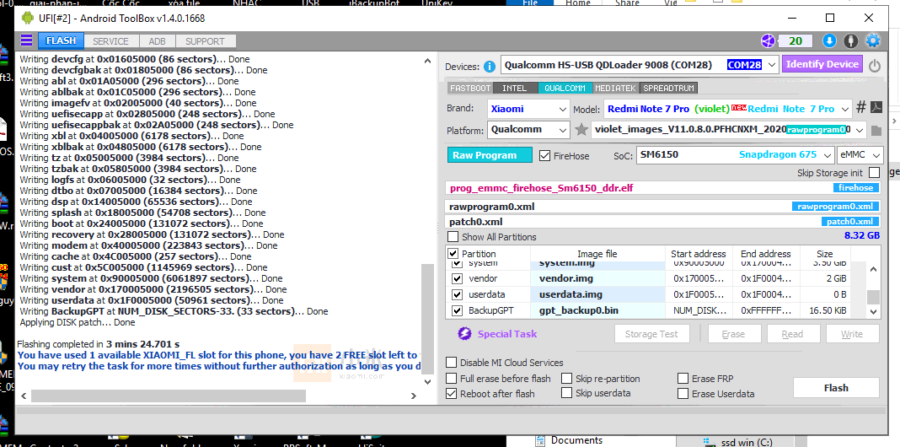Enable the Erase FRP checkbox

point(683,379)
